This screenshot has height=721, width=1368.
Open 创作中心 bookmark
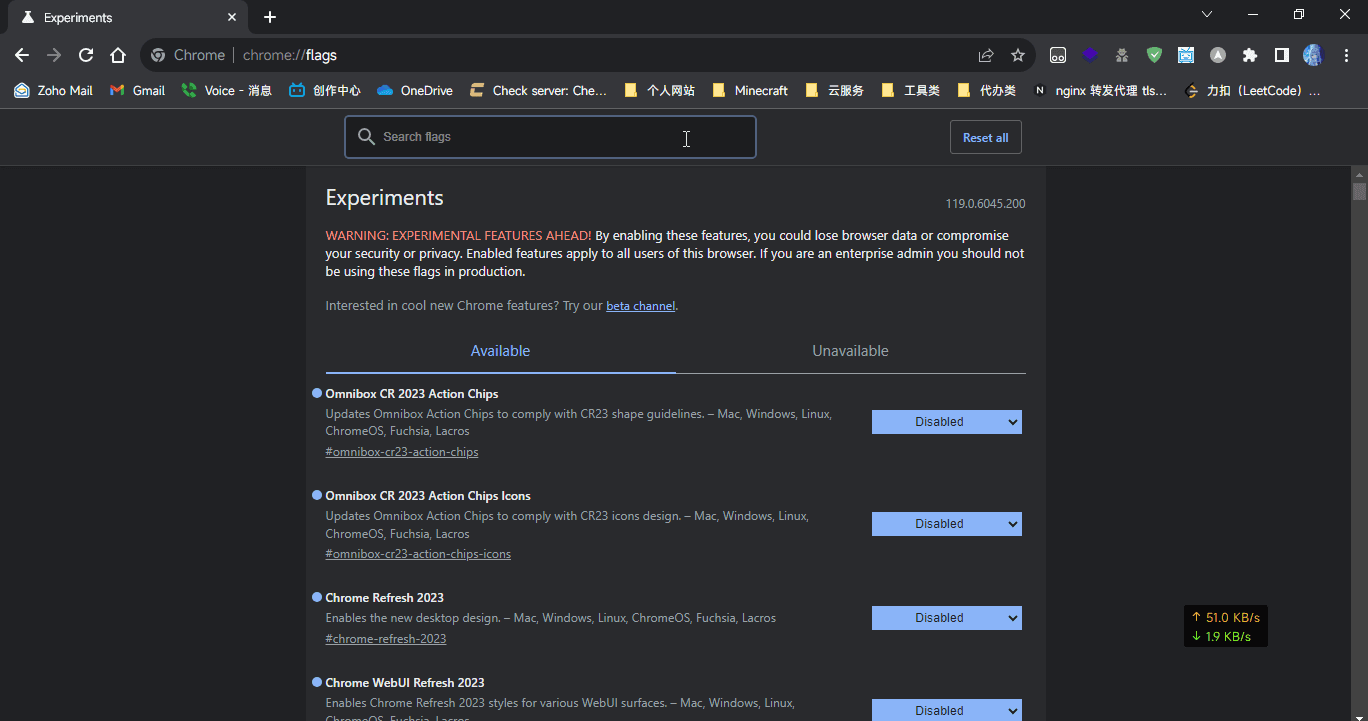(x=324, y=90)
